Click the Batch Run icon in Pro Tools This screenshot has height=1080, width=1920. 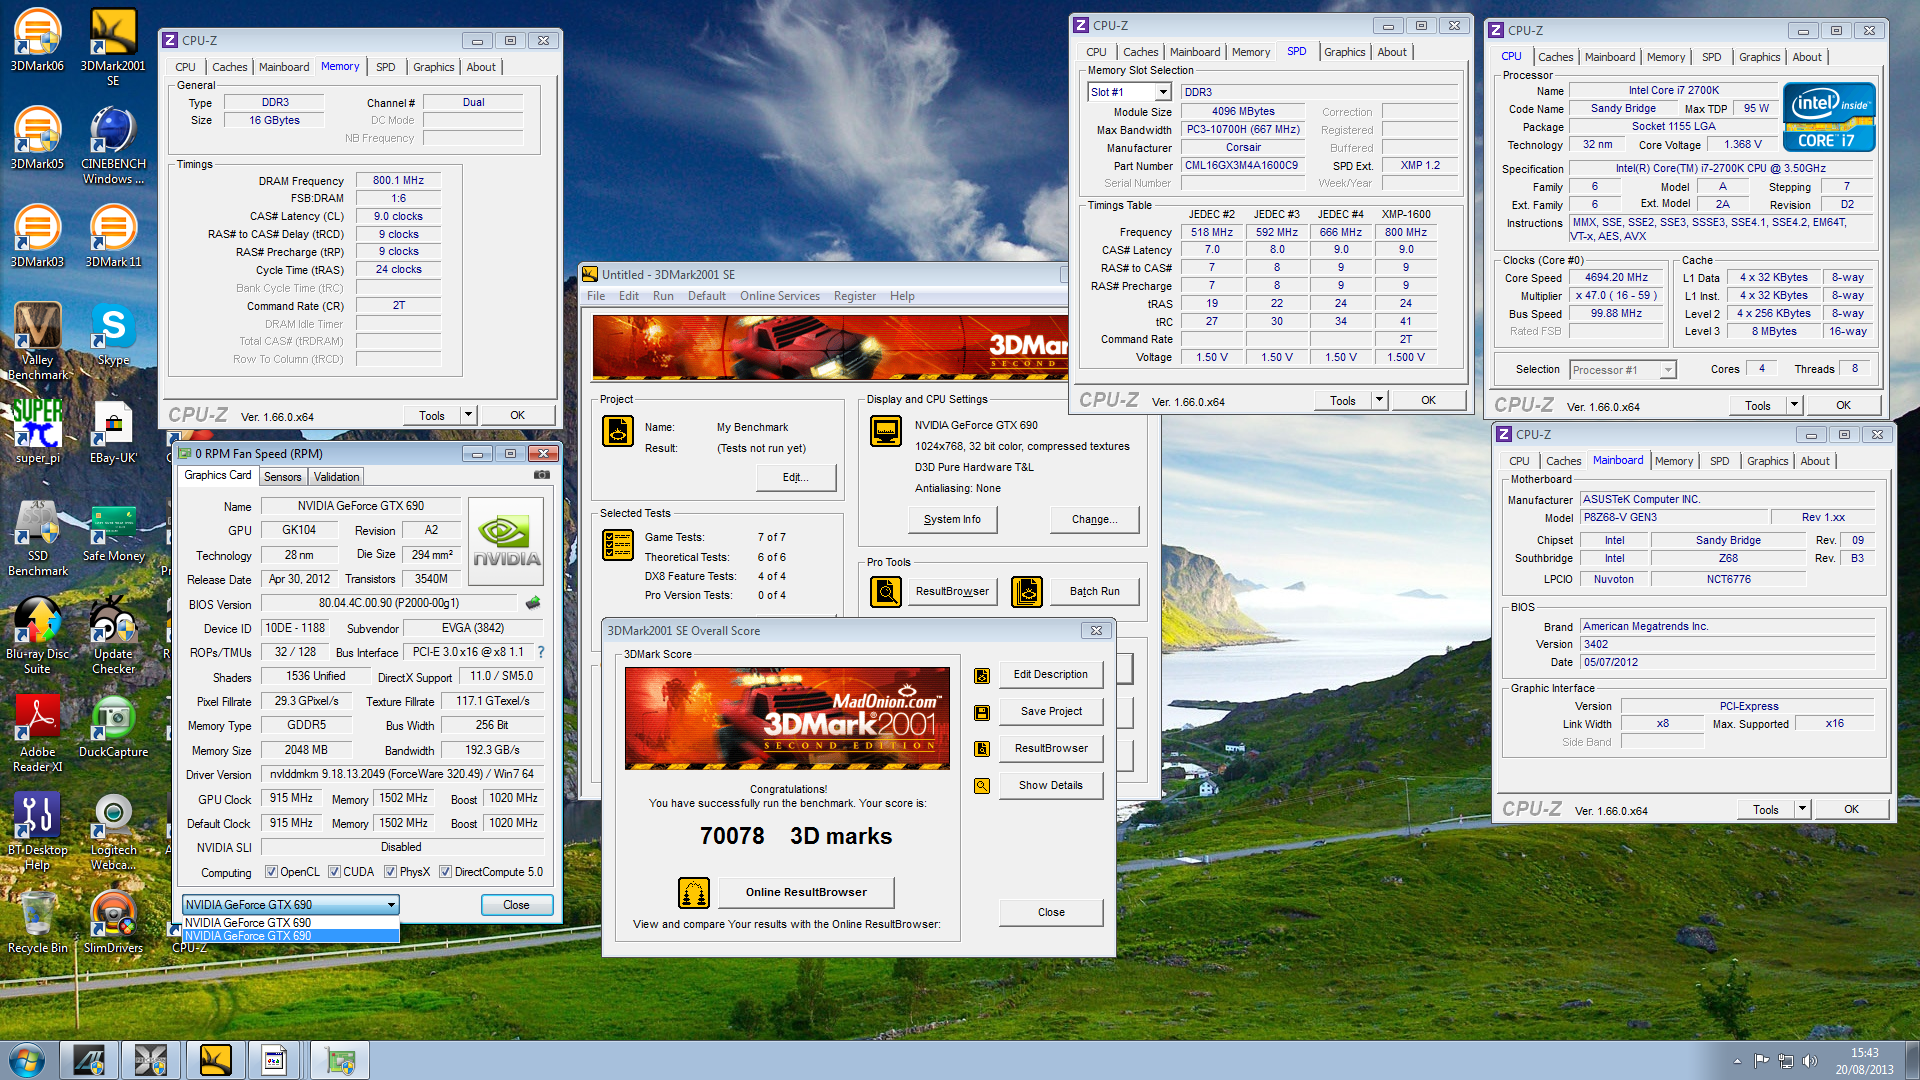1027,591
